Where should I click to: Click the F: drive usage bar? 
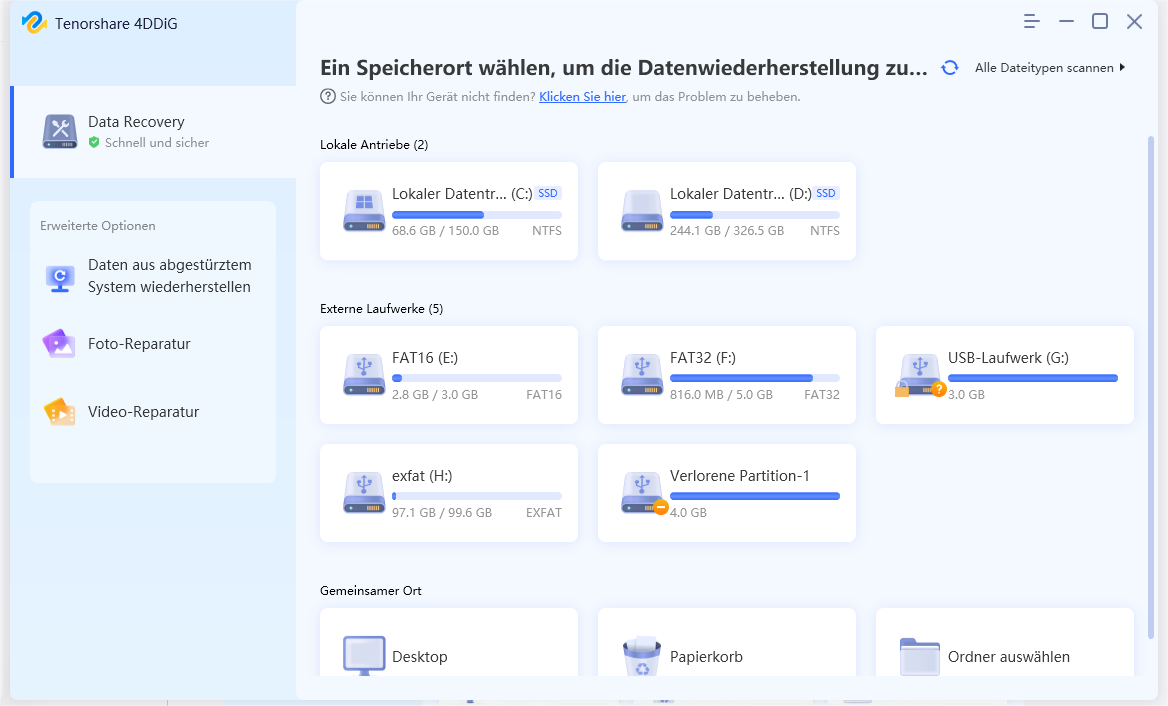click(x=755, y=378)
